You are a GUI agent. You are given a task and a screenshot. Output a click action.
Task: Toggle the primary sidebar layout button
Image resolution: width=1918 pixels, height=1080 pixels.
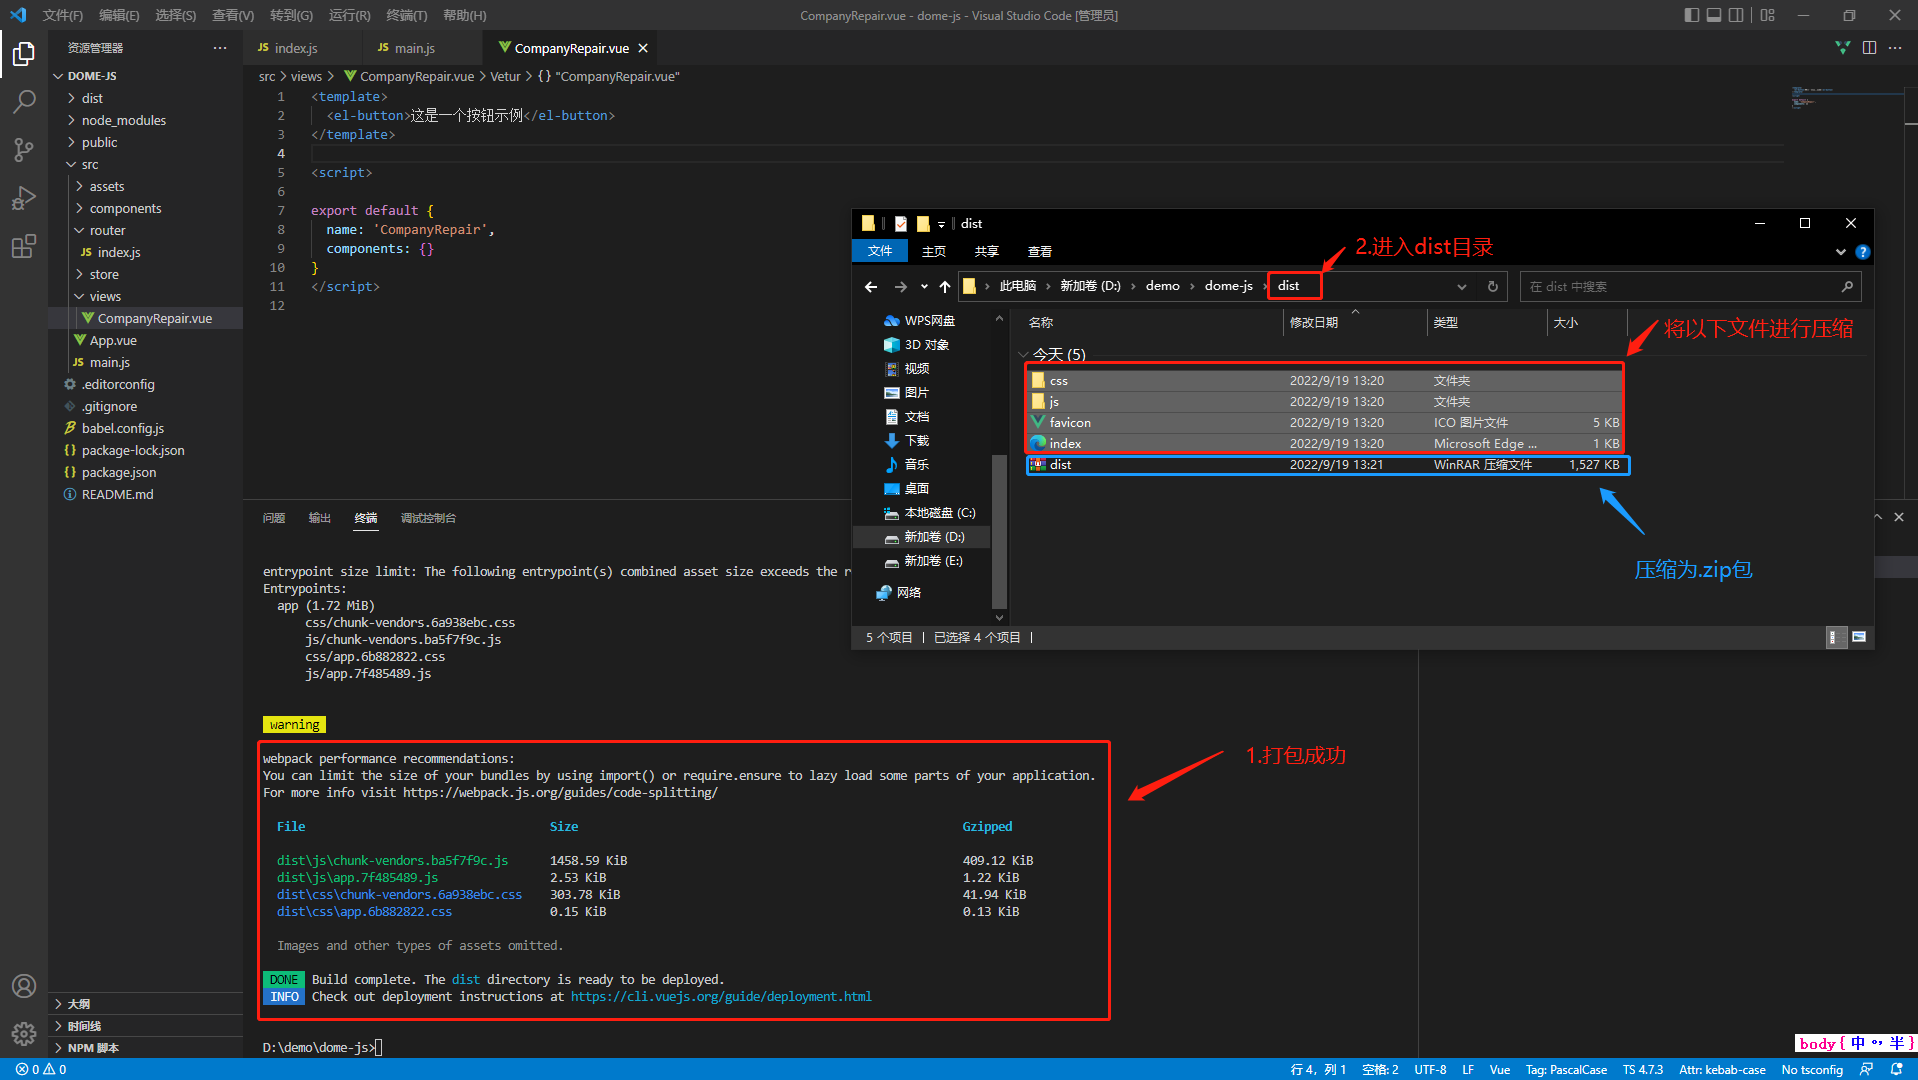click(1691, 15)
